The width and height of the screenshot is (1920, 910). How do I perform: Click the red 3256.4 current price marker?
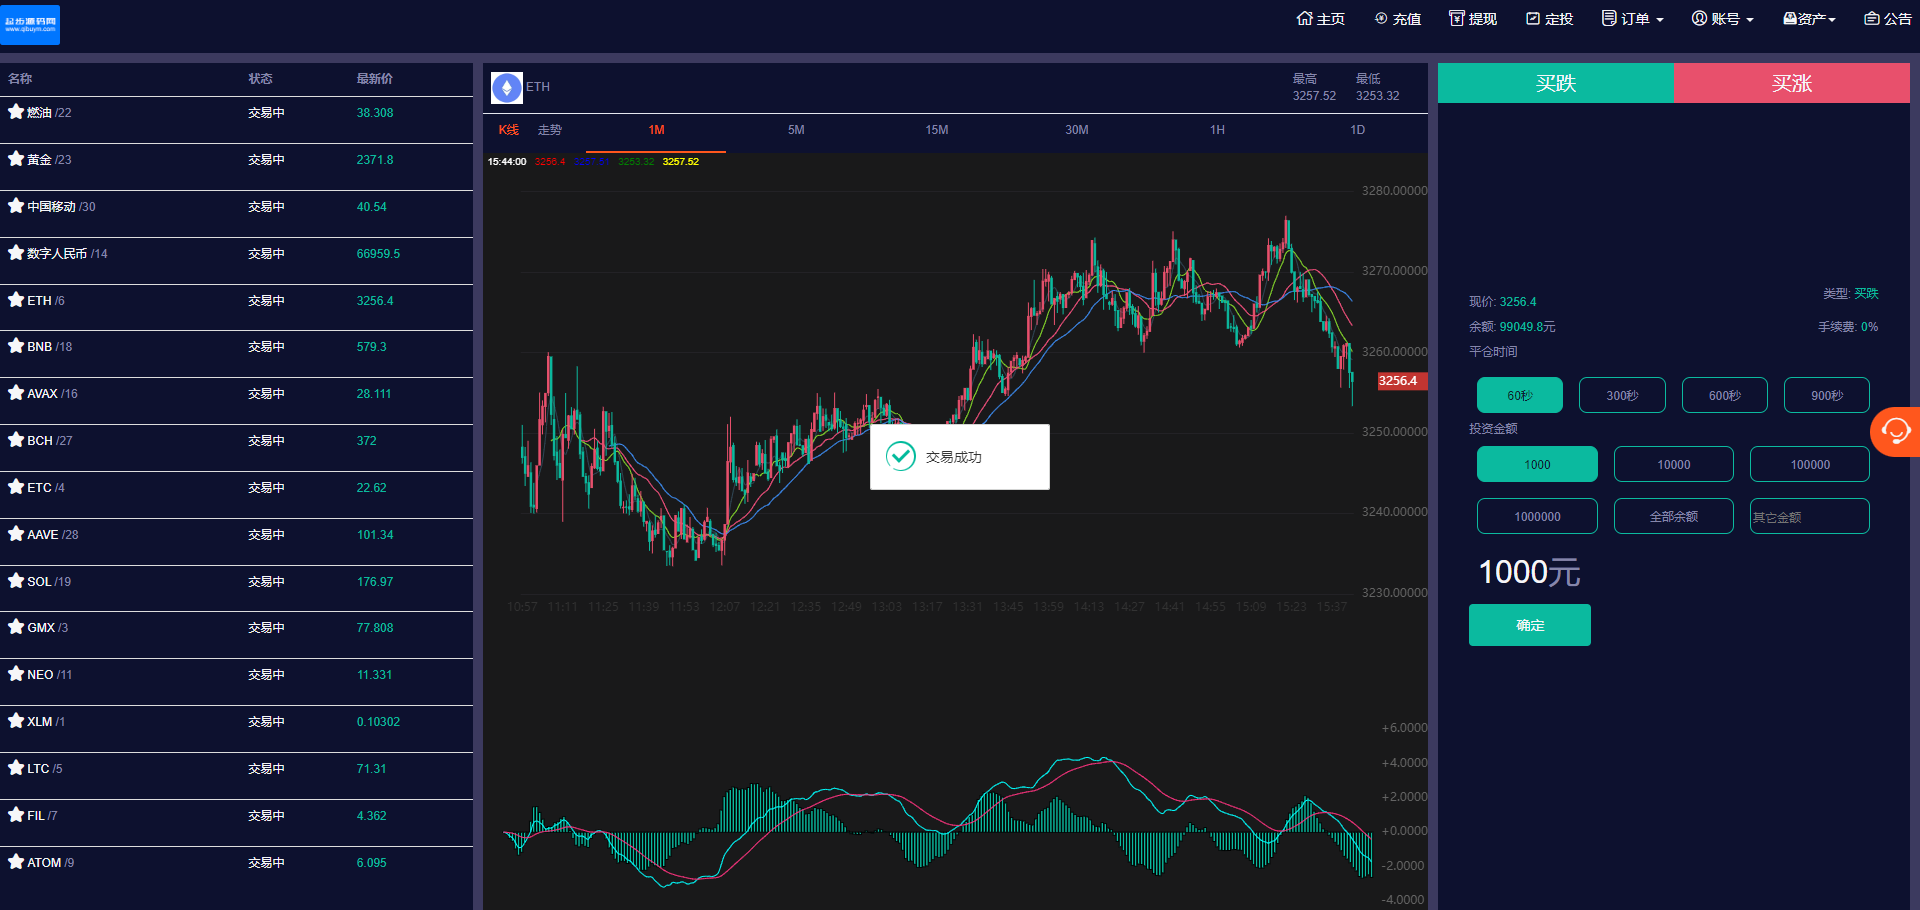pos(1399,381)
